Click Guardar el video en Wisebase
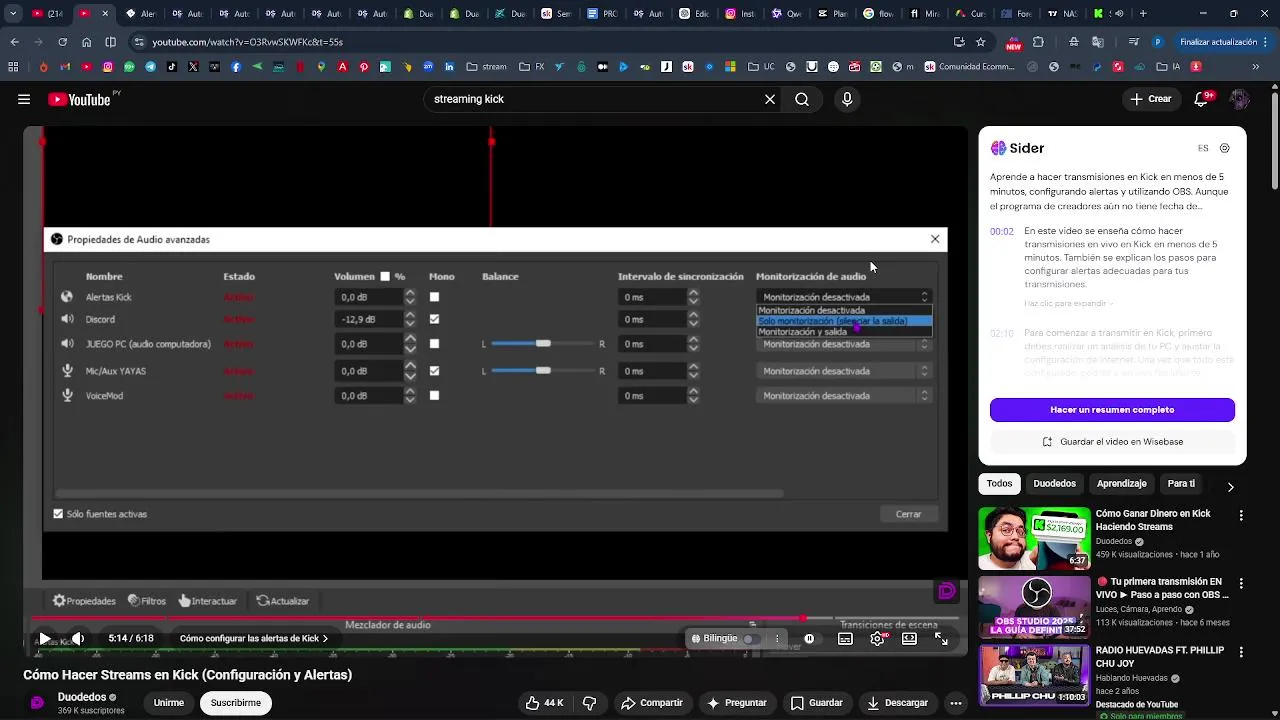Viewport: 1280px width, 720px height. pos(1112,442)
